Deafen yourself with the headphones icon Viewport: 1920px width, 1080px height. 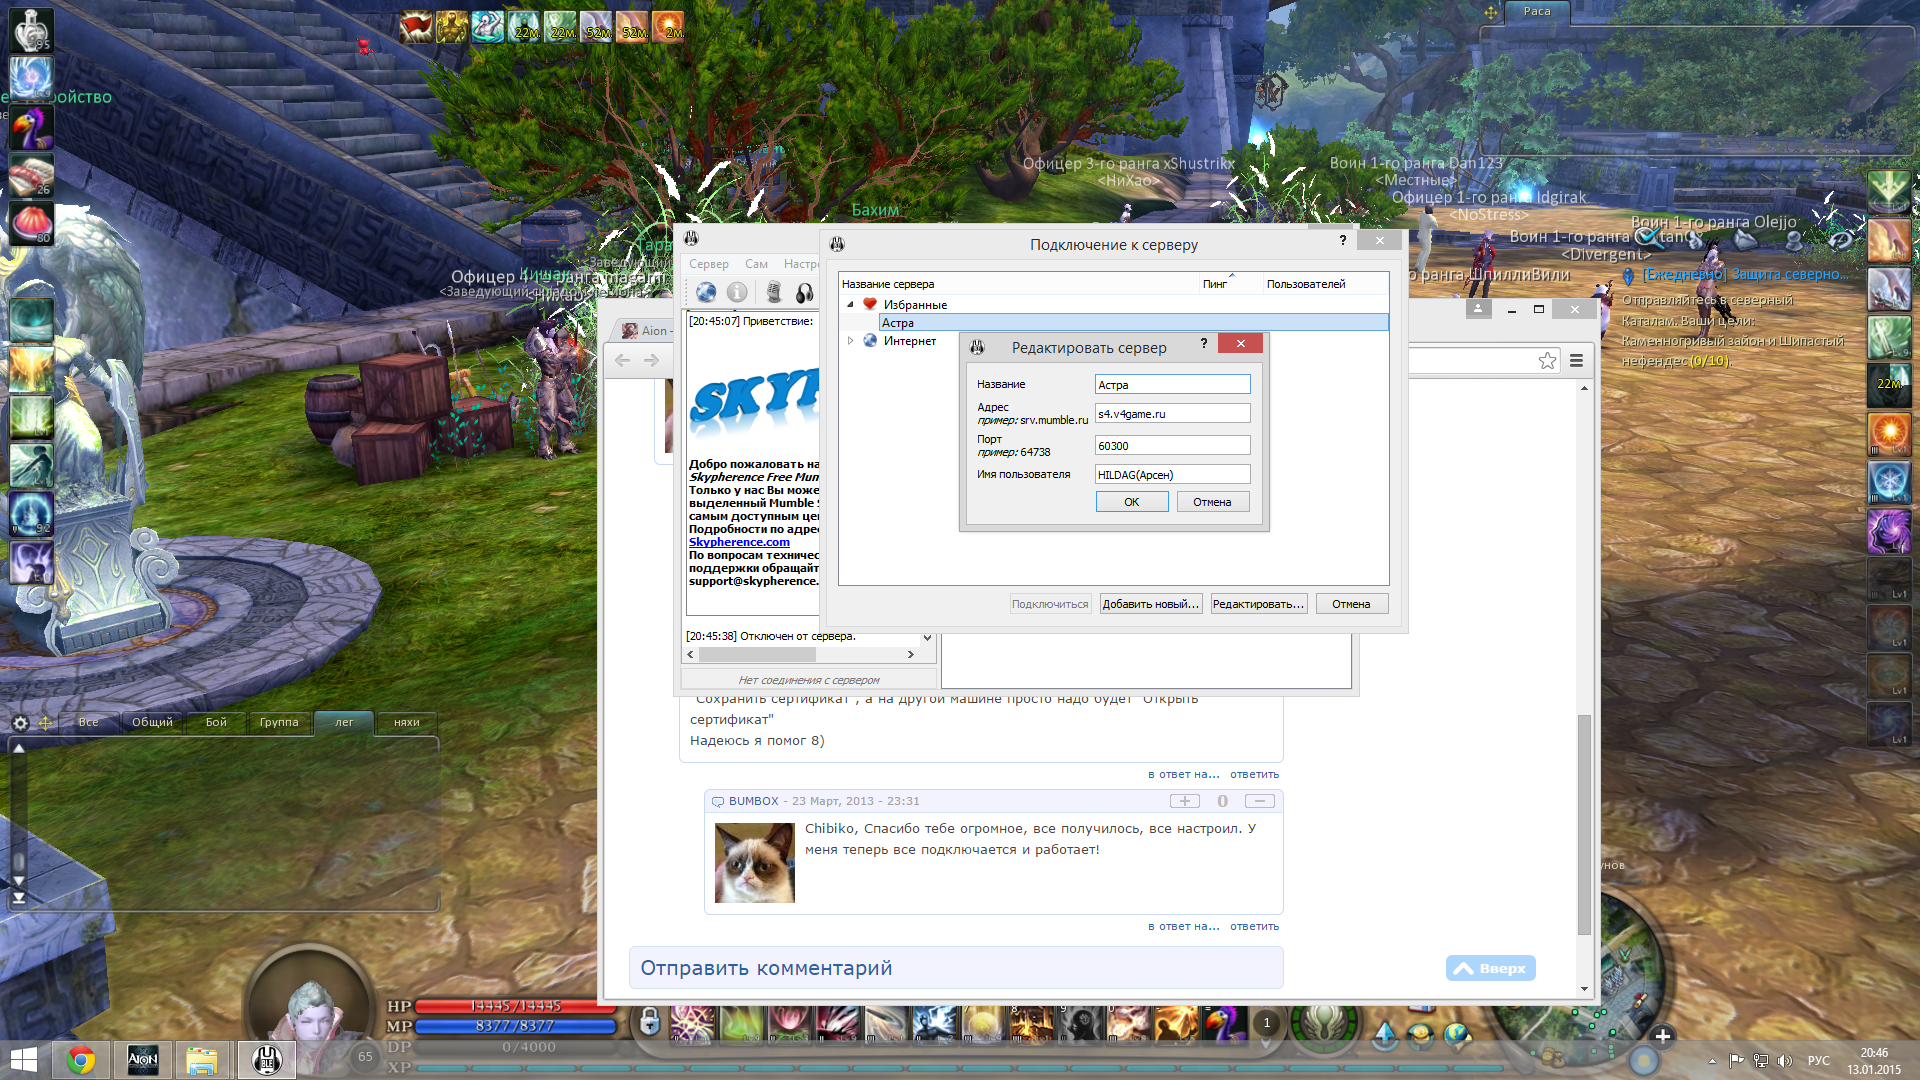[x=804, y=292]
